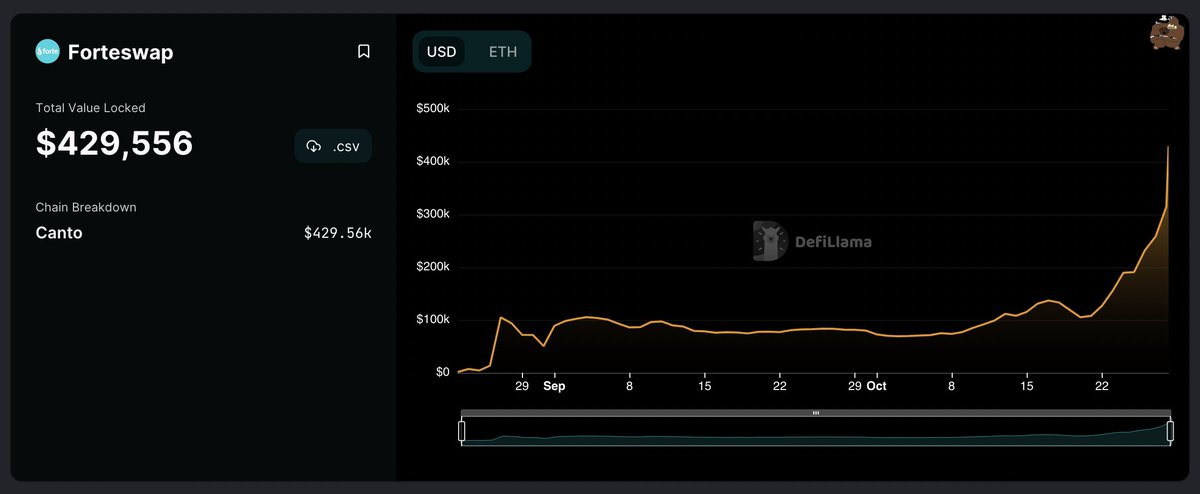This screenshot has width=1200, height=494.
Task: Bookmark Forteswap with the bookmark icon
Action: [364, 51]
